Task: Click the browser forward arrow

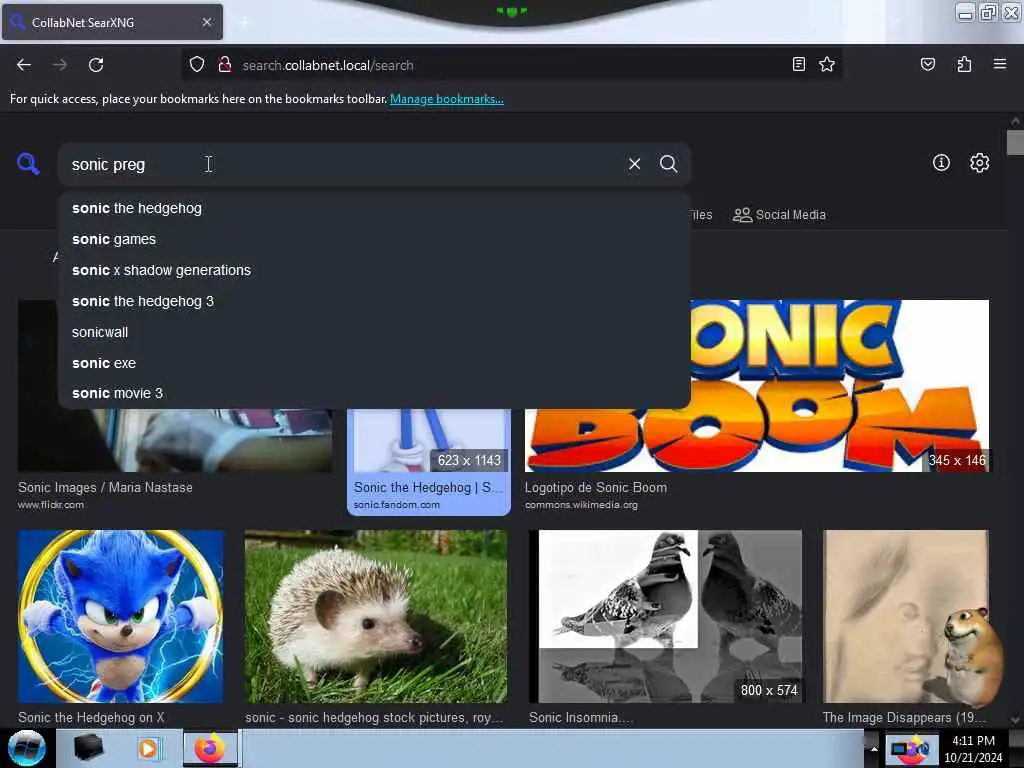Action: [60, 65]
